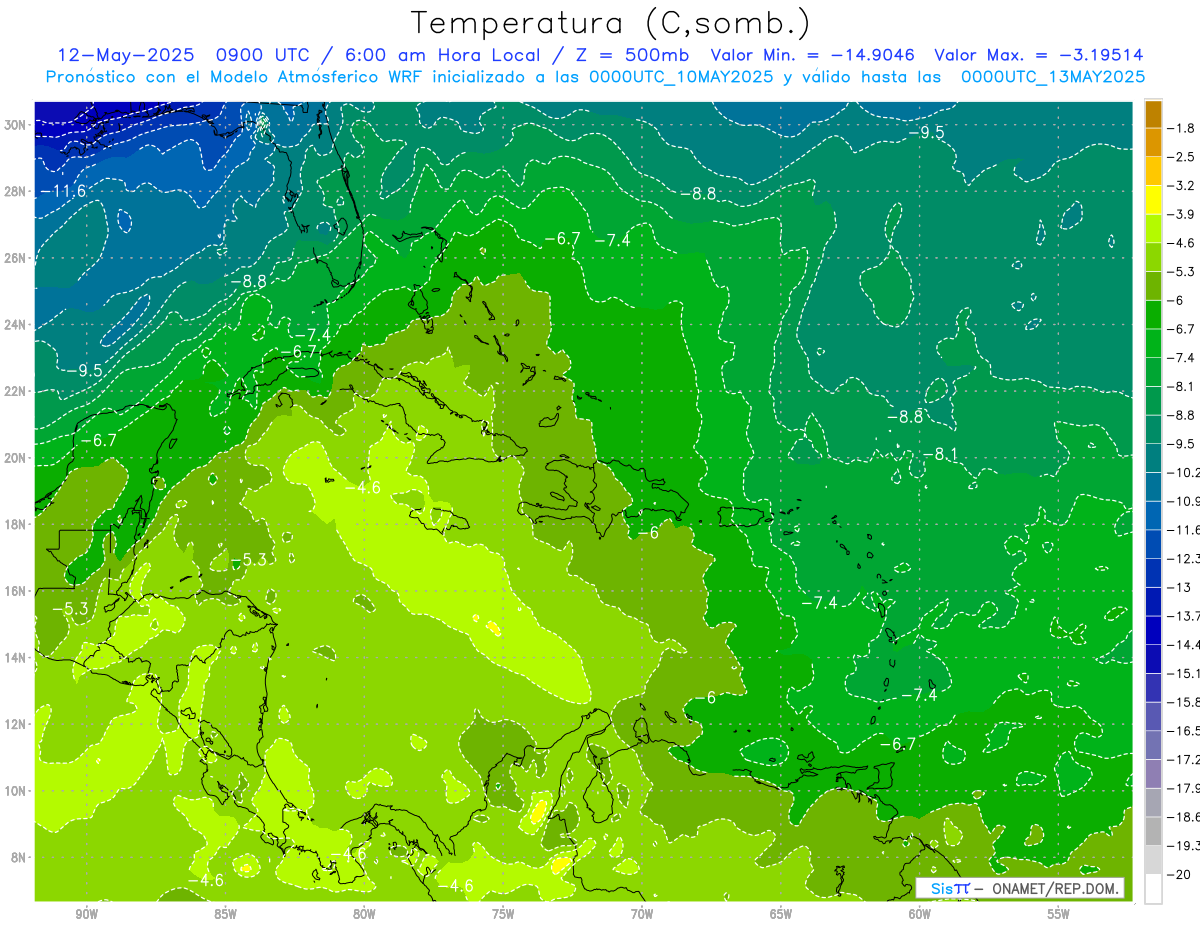Click the "-10.9" color bar label

pyautogui.click(x=1185, y=501)
